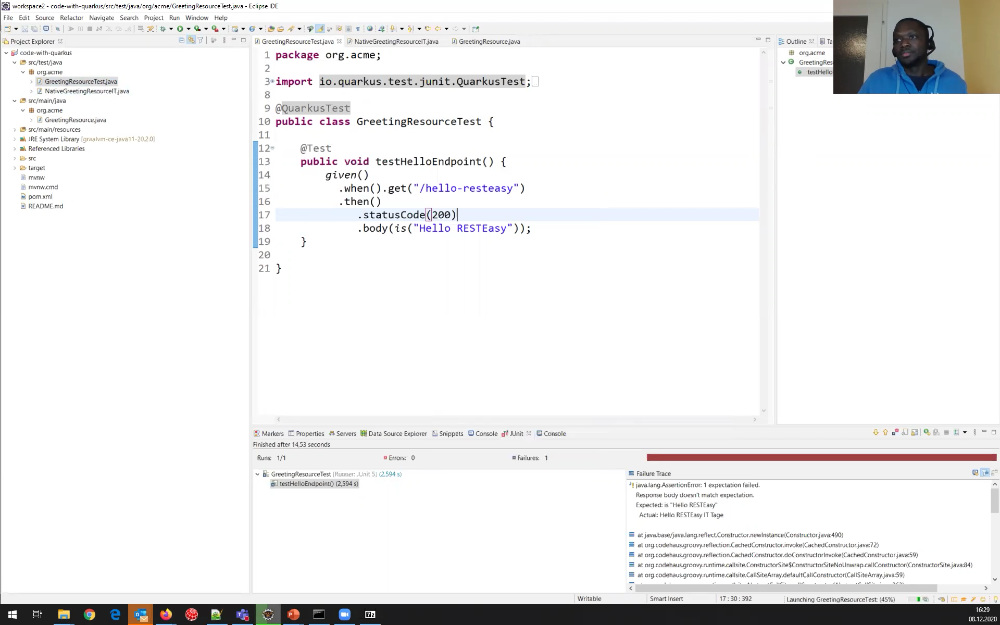Open the Run dropdown arrow
The width and height of the screenshot is (1000, 625).
[x=188, y=29]
